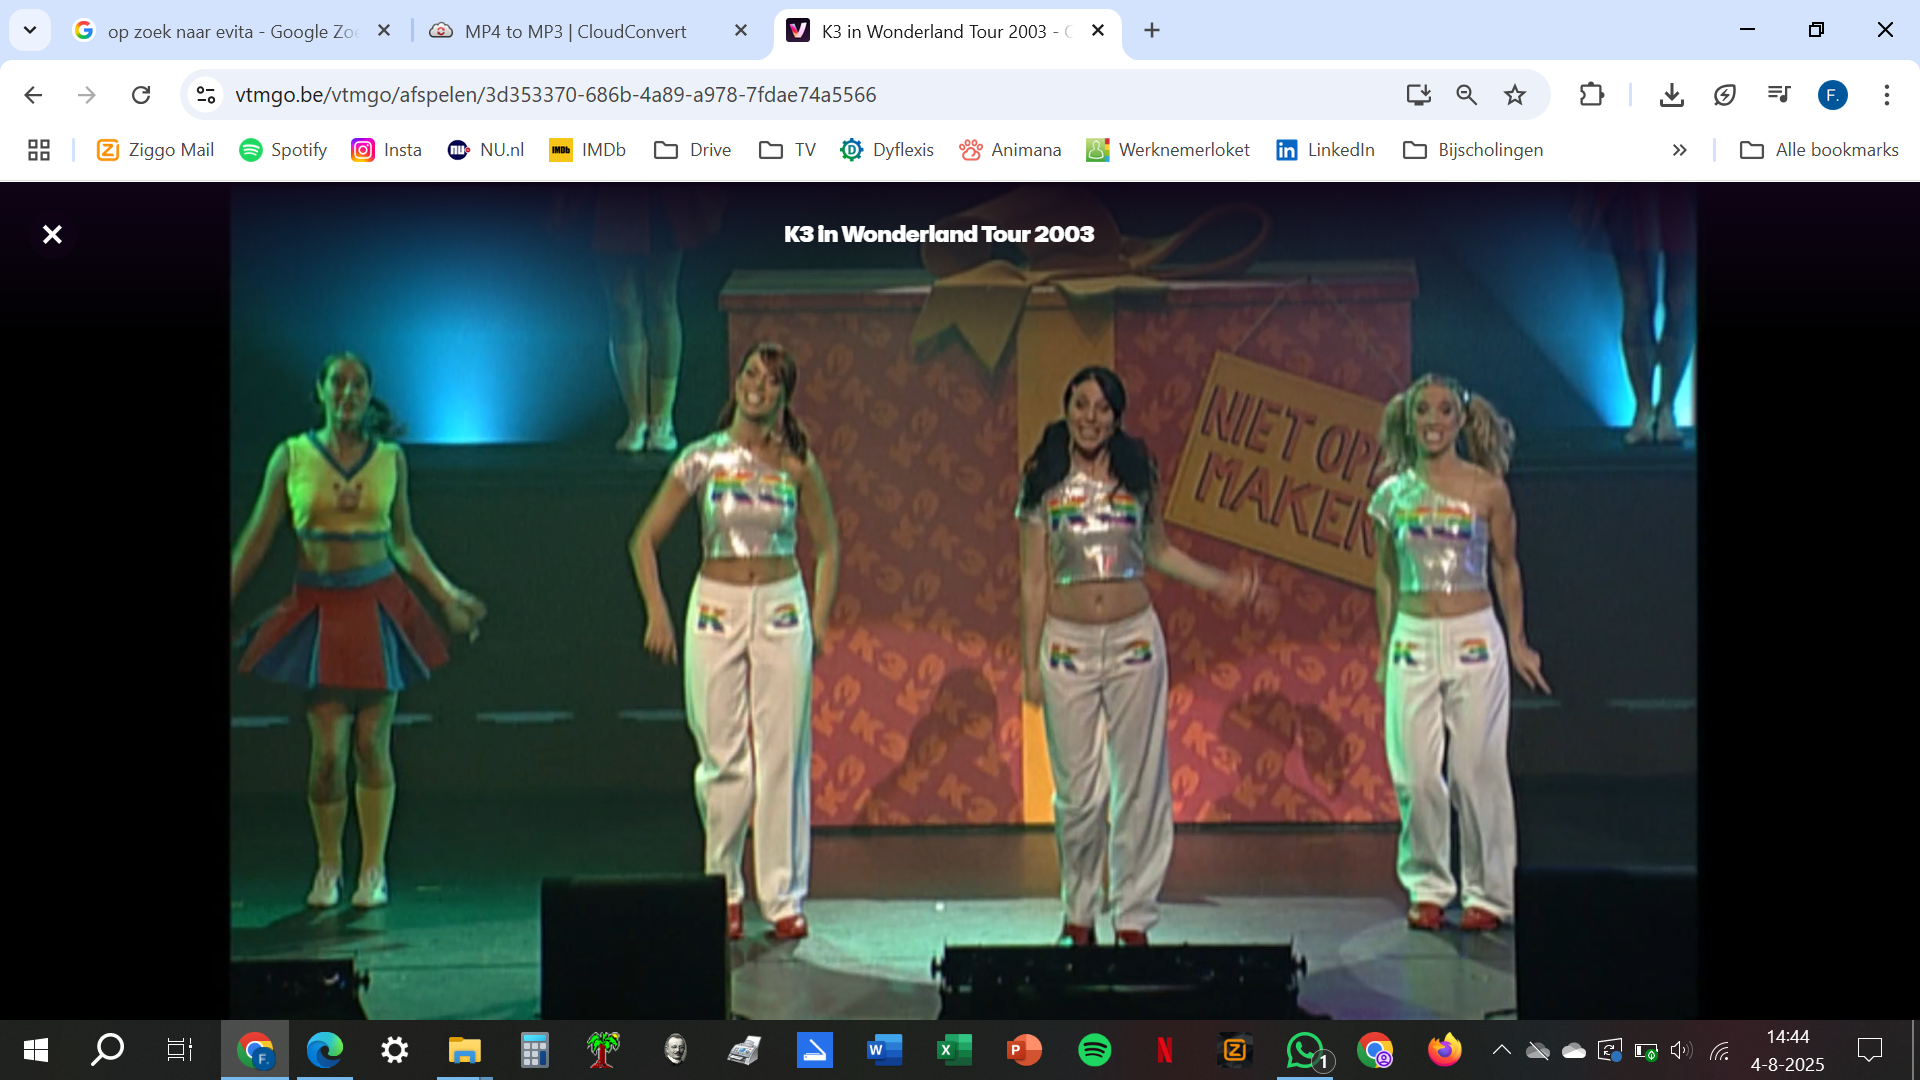Switch to MP4 to MP3 CloudConvert tab
Viewport: 1920px width, 1080px height.
[x=575, y=31]
